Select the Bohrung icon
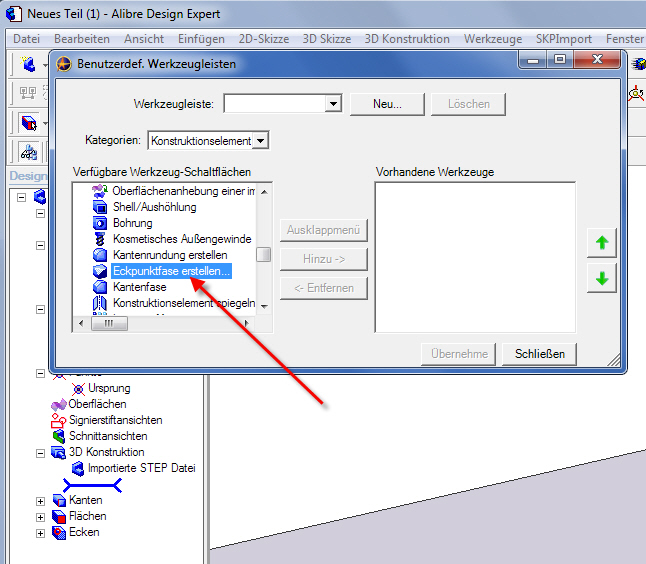The height and width of the screenshot is (564, 646). coord(100,223)
